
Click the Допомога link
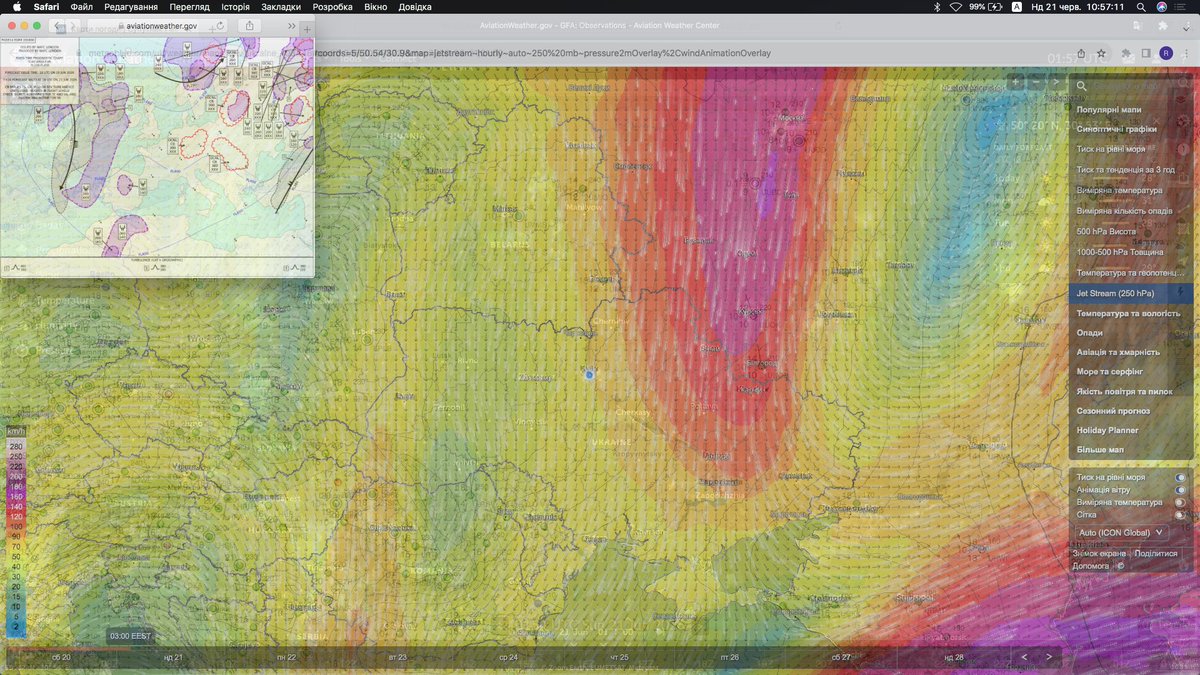tap(1091, 566)
